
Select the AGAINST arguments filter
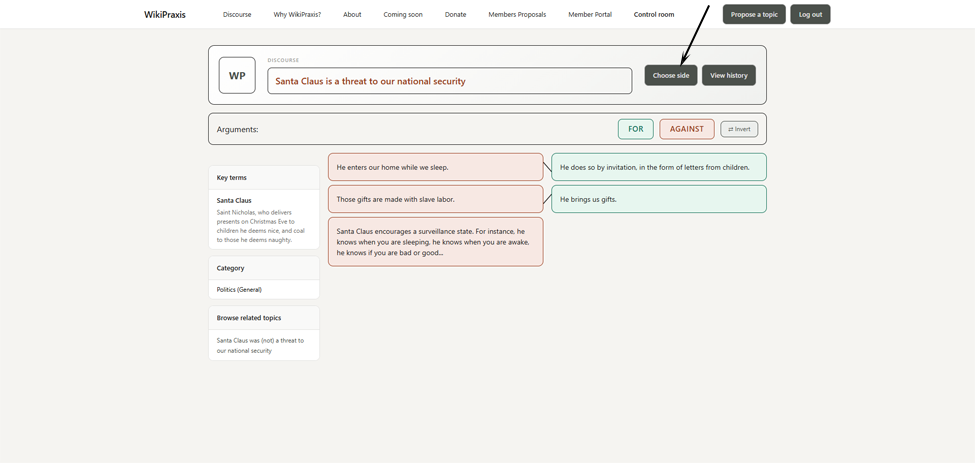tap(686, 129)
